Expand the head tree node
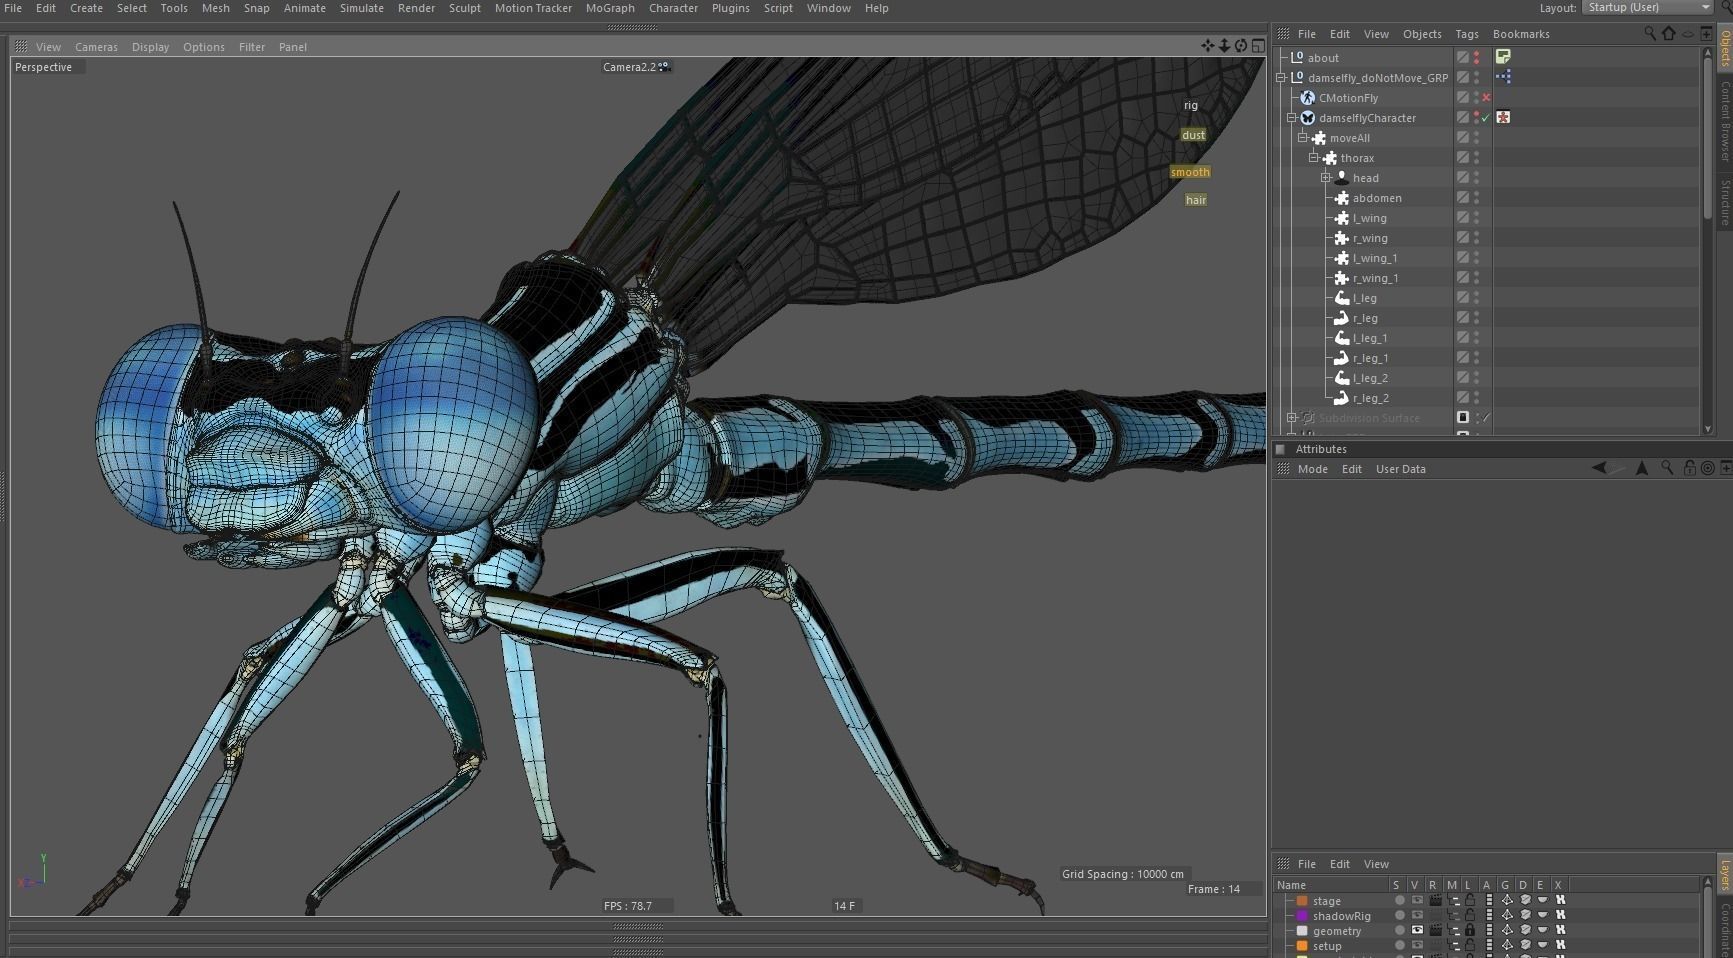Screen dimensions: 1733x958 1326,177
